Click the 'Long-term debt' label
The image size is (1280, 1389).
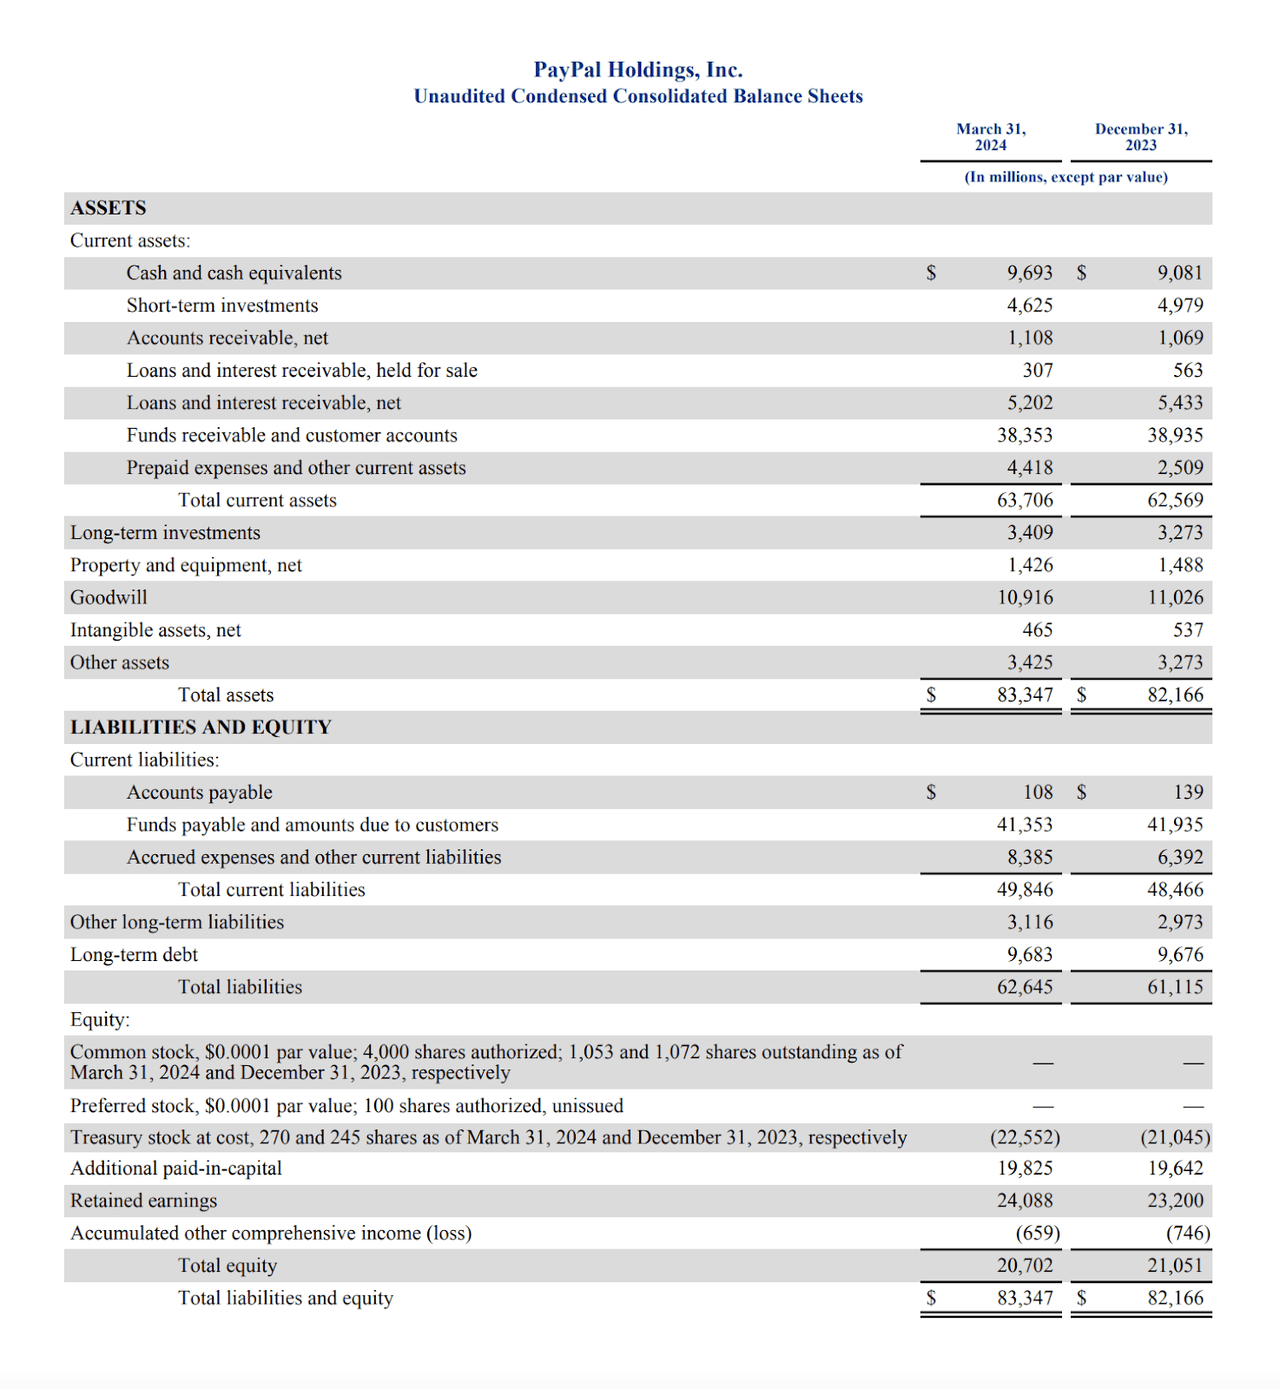134,955
